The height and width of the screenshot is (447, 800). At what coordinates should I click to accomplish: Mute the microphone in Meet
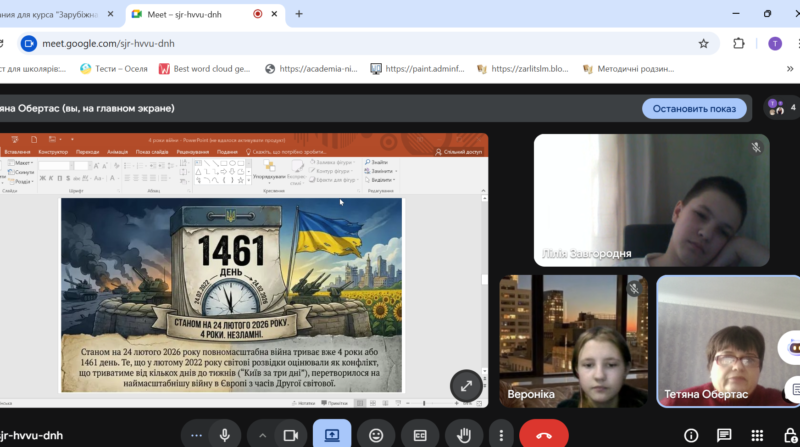(x=225, y=435)
